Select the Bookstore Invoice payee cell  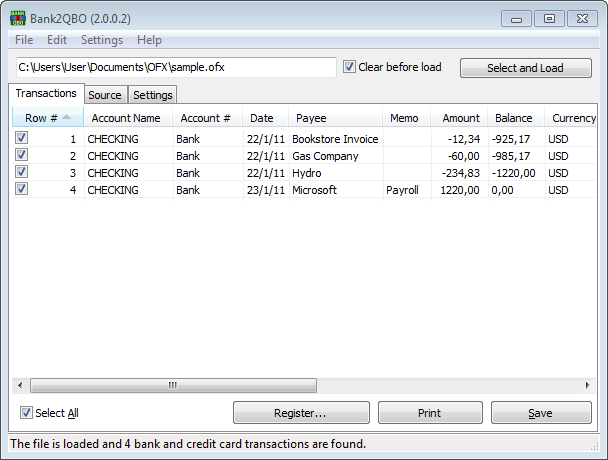(x=335, y=139)
